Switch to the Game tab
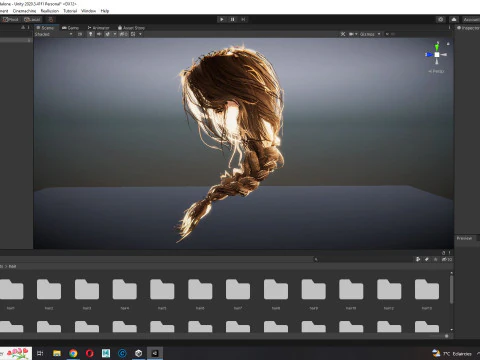Image resolution: width=480 pixels, height=360 pixels. 70,28
